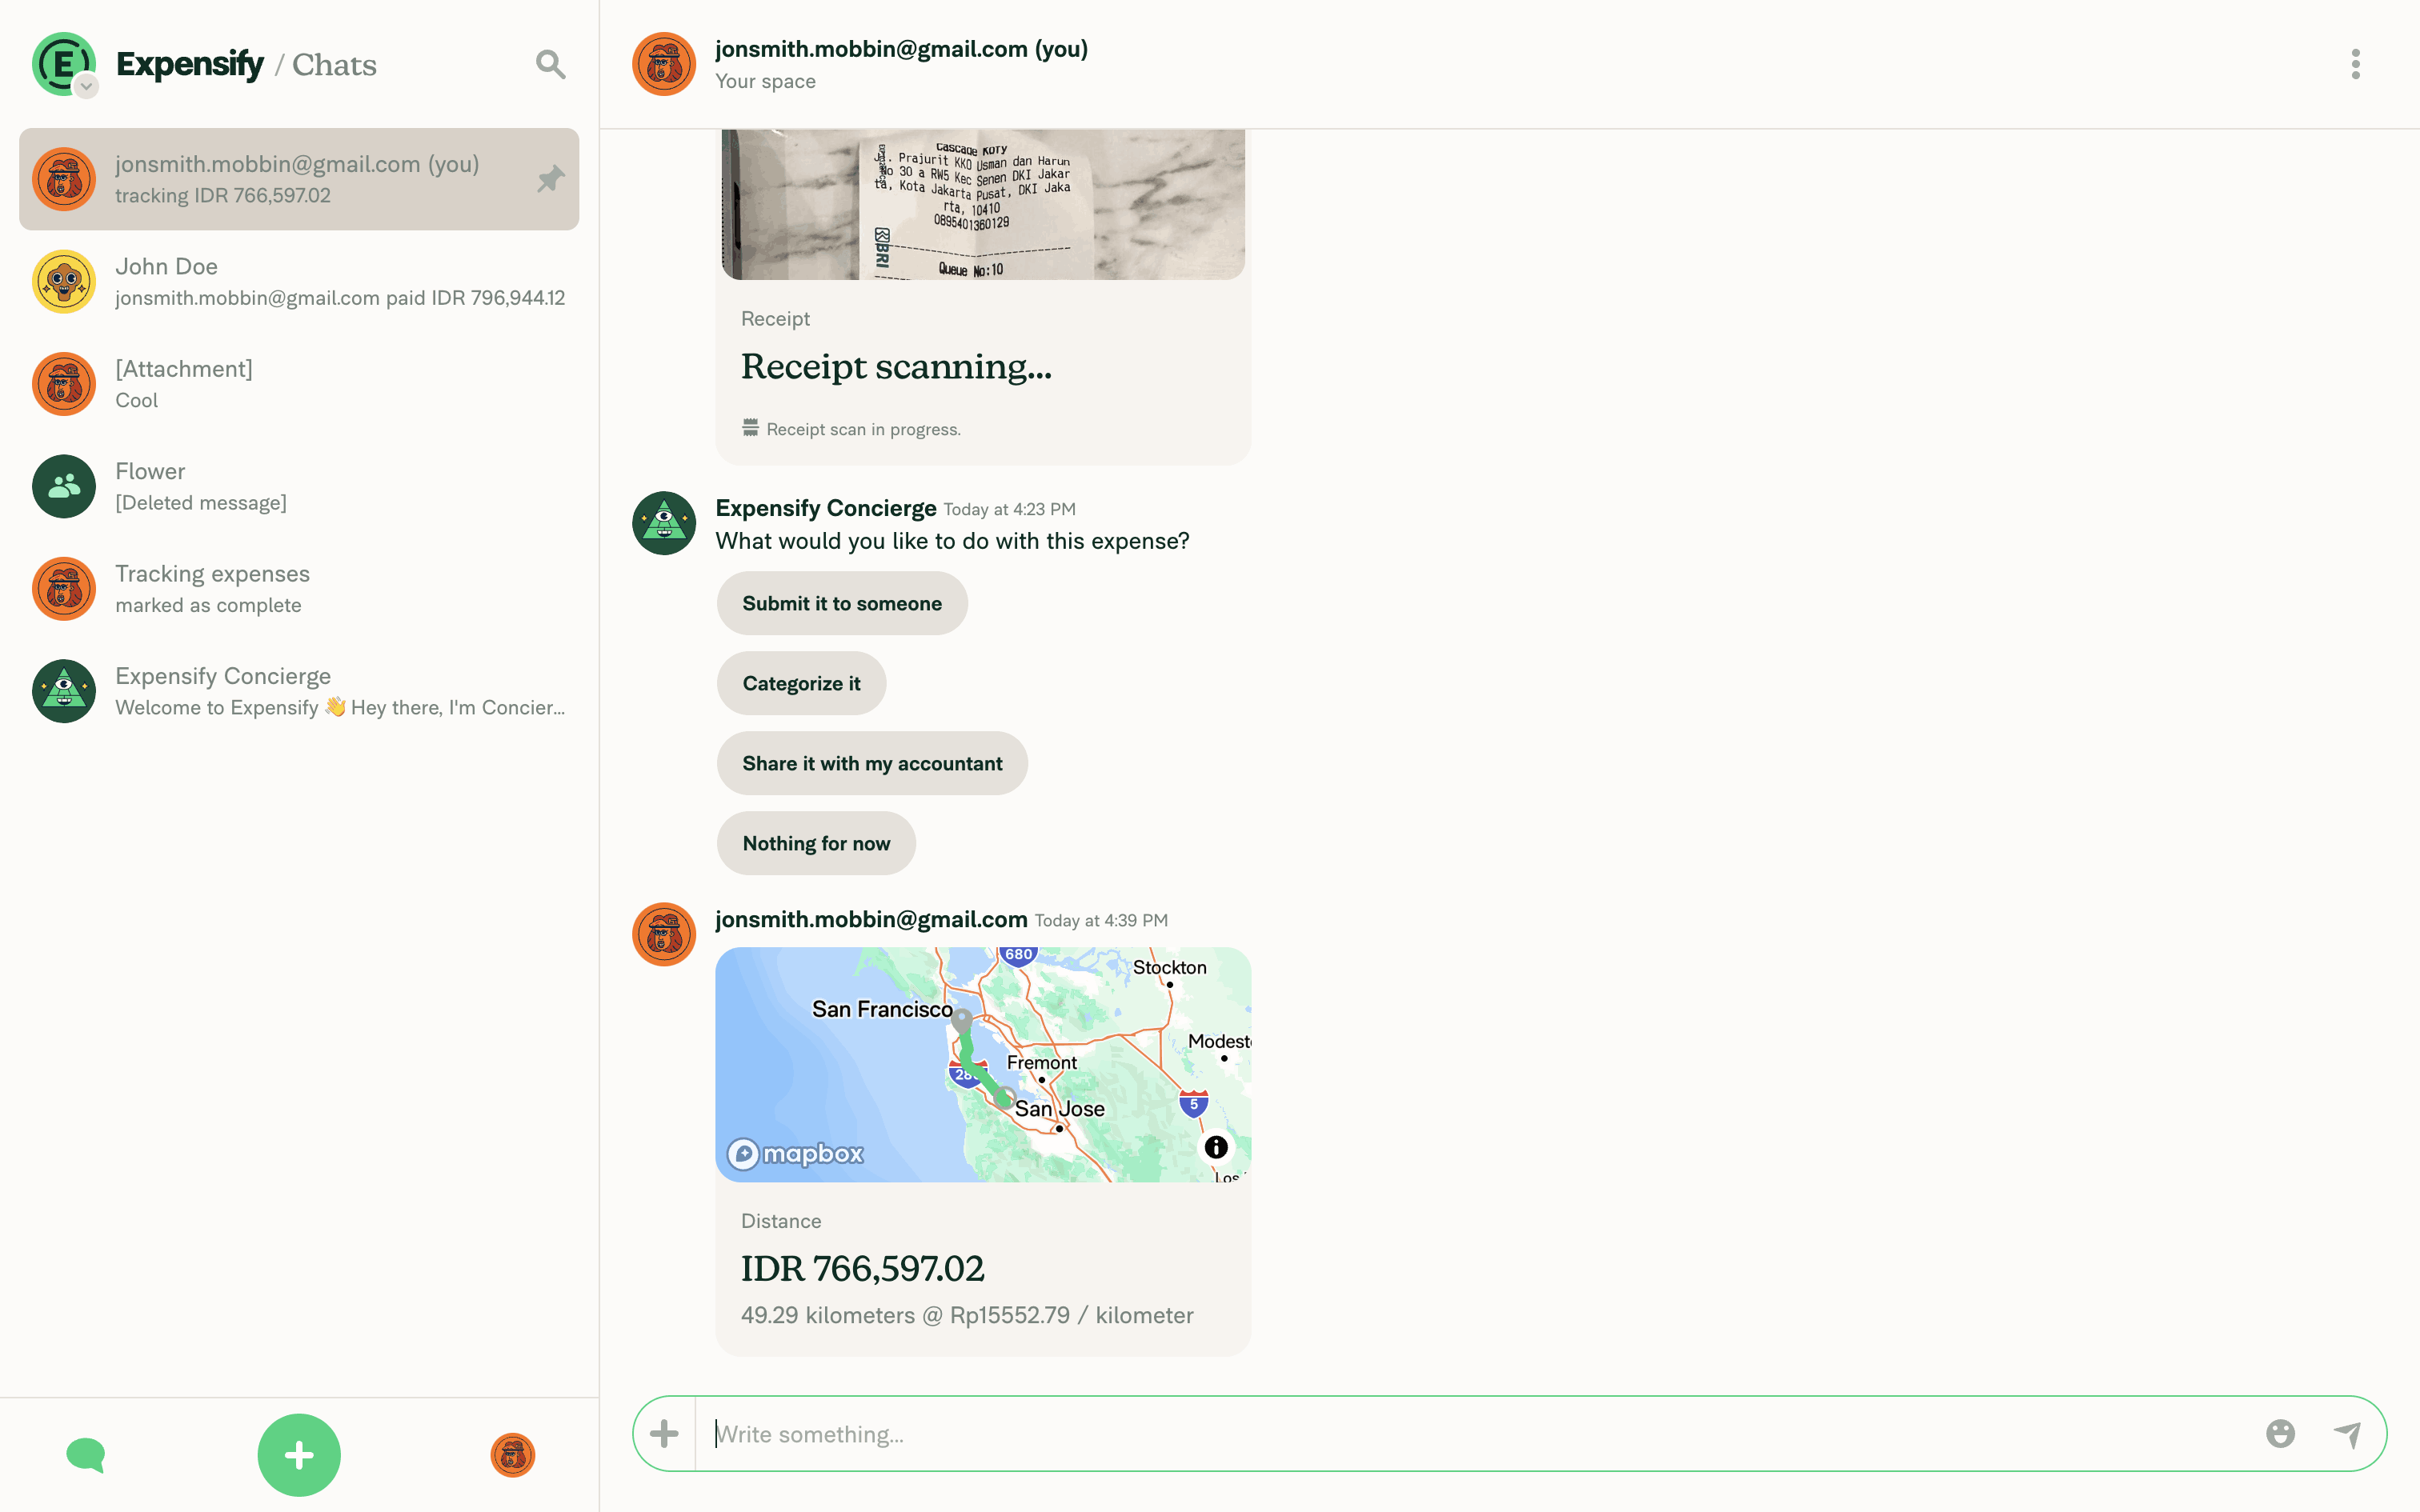Image resolution: width=2420 pixels, height=1512 pixels.
Task: Click Categorize it
Action: (x=800, y=683)
